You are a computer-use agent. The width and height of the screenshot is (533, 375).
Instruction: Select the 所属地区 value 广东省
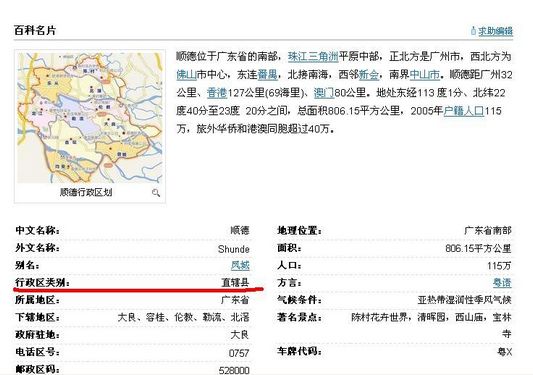tap(235, 300)
